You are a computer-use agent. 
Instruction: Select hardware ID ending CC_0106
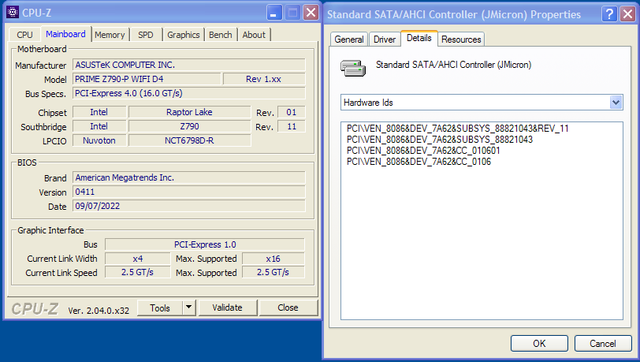[x=419, y=161]
